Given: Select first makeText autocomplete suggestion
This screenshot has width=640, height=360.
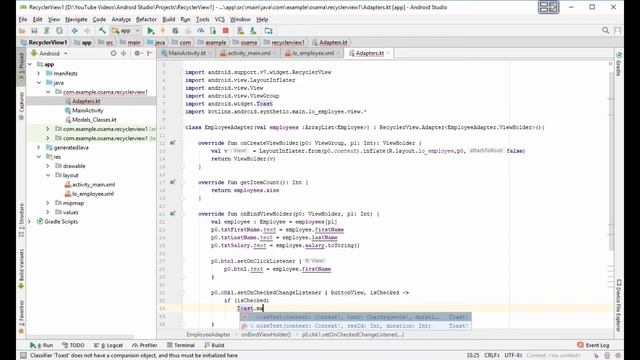Looking at the screenshot, I should point(355,317).
